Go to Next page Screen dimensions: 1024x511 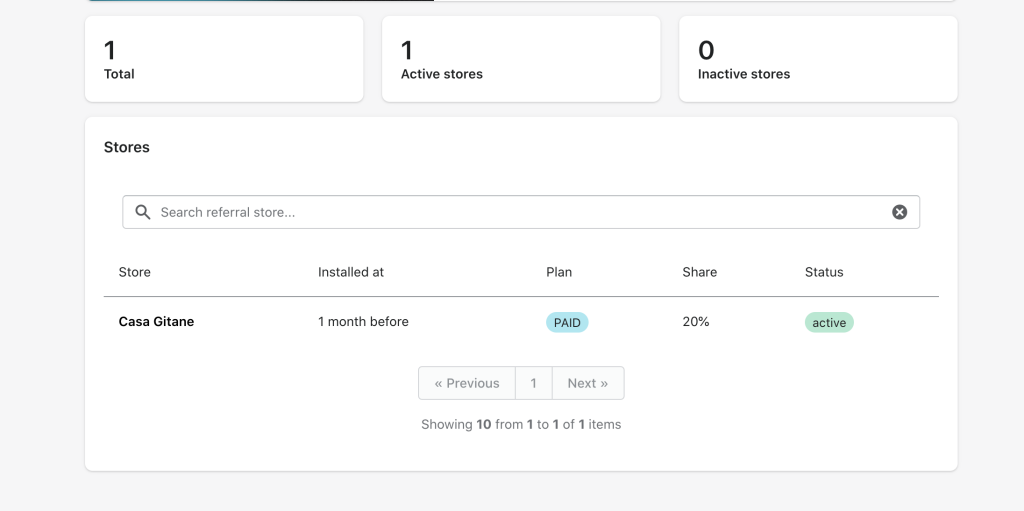coord(588,383)
